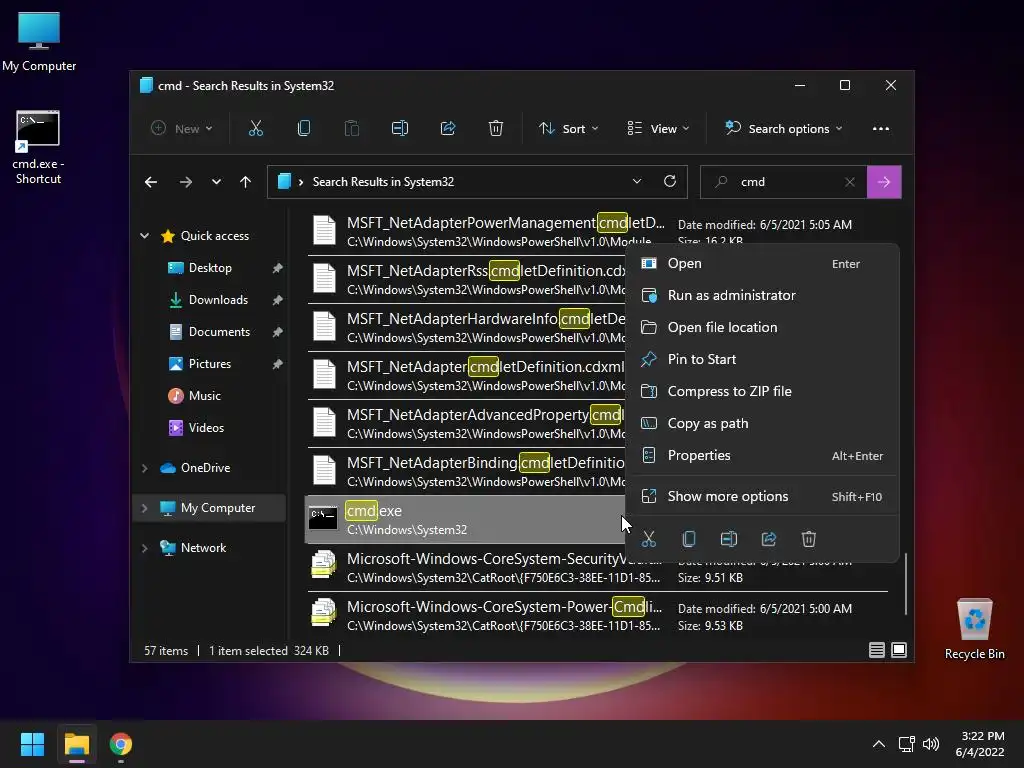
Task: Open Desktop in Quick access
Action: pyautogui.click(x=210, y=268)
